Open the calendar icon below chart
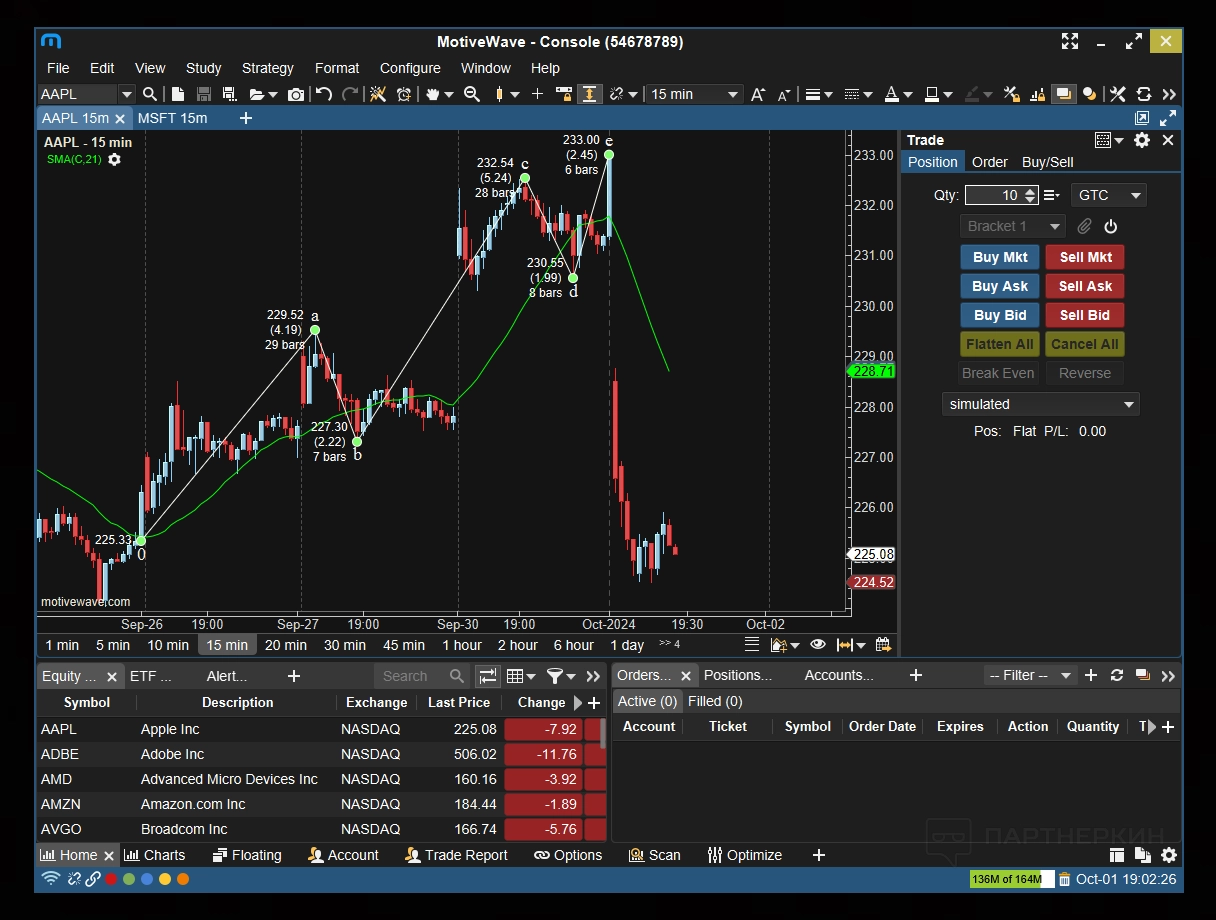Screen dimensions: 1216x920 (x=883, y=645)
